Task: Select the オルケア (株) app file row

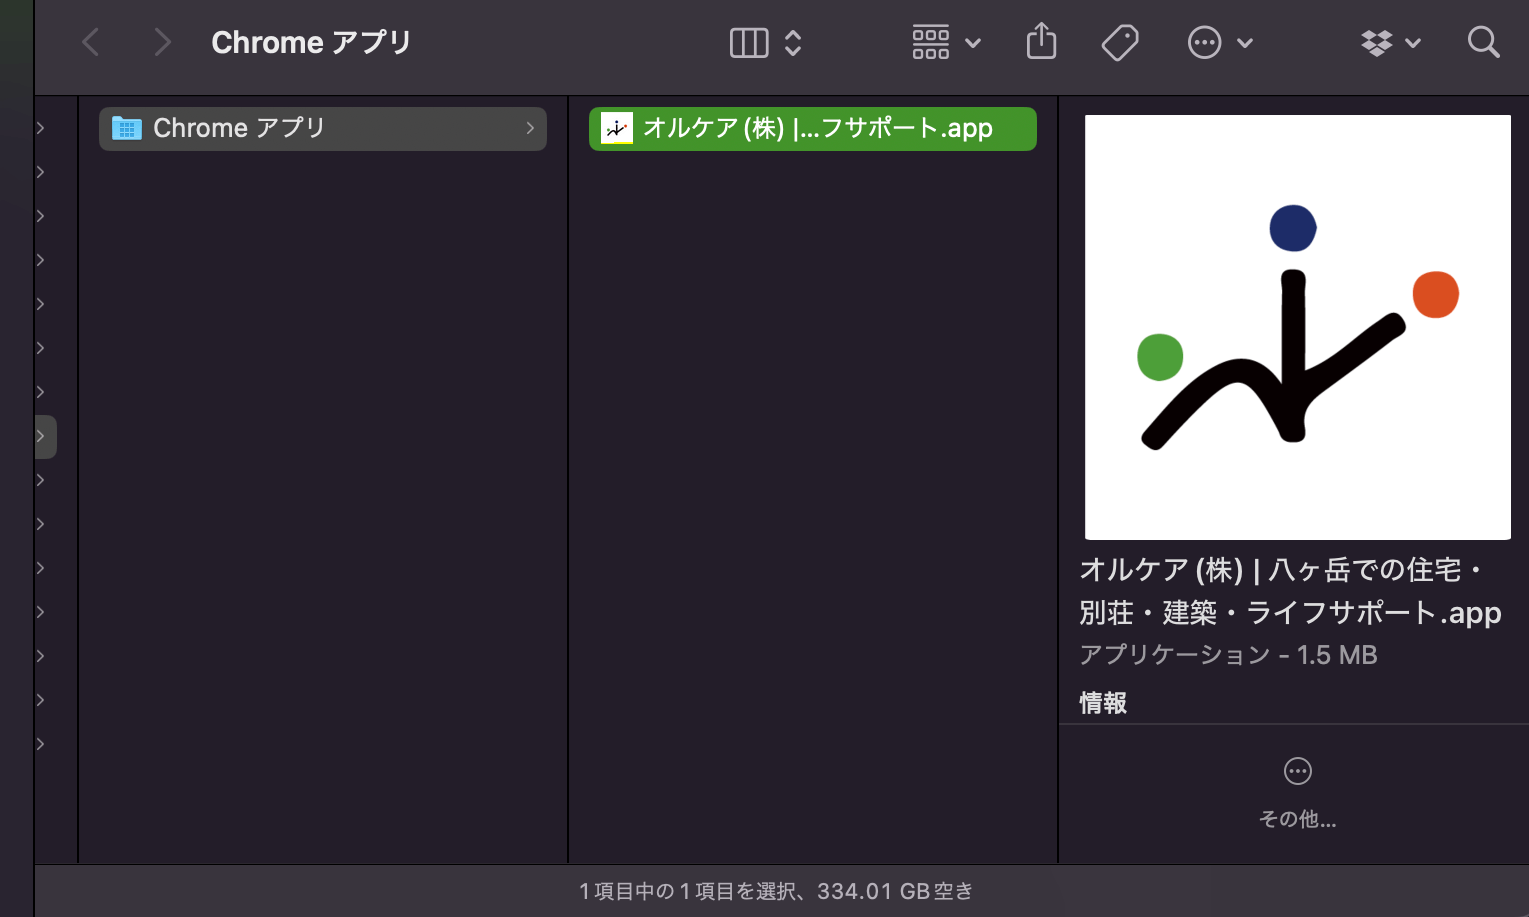Action: click(x=813, y=129)
